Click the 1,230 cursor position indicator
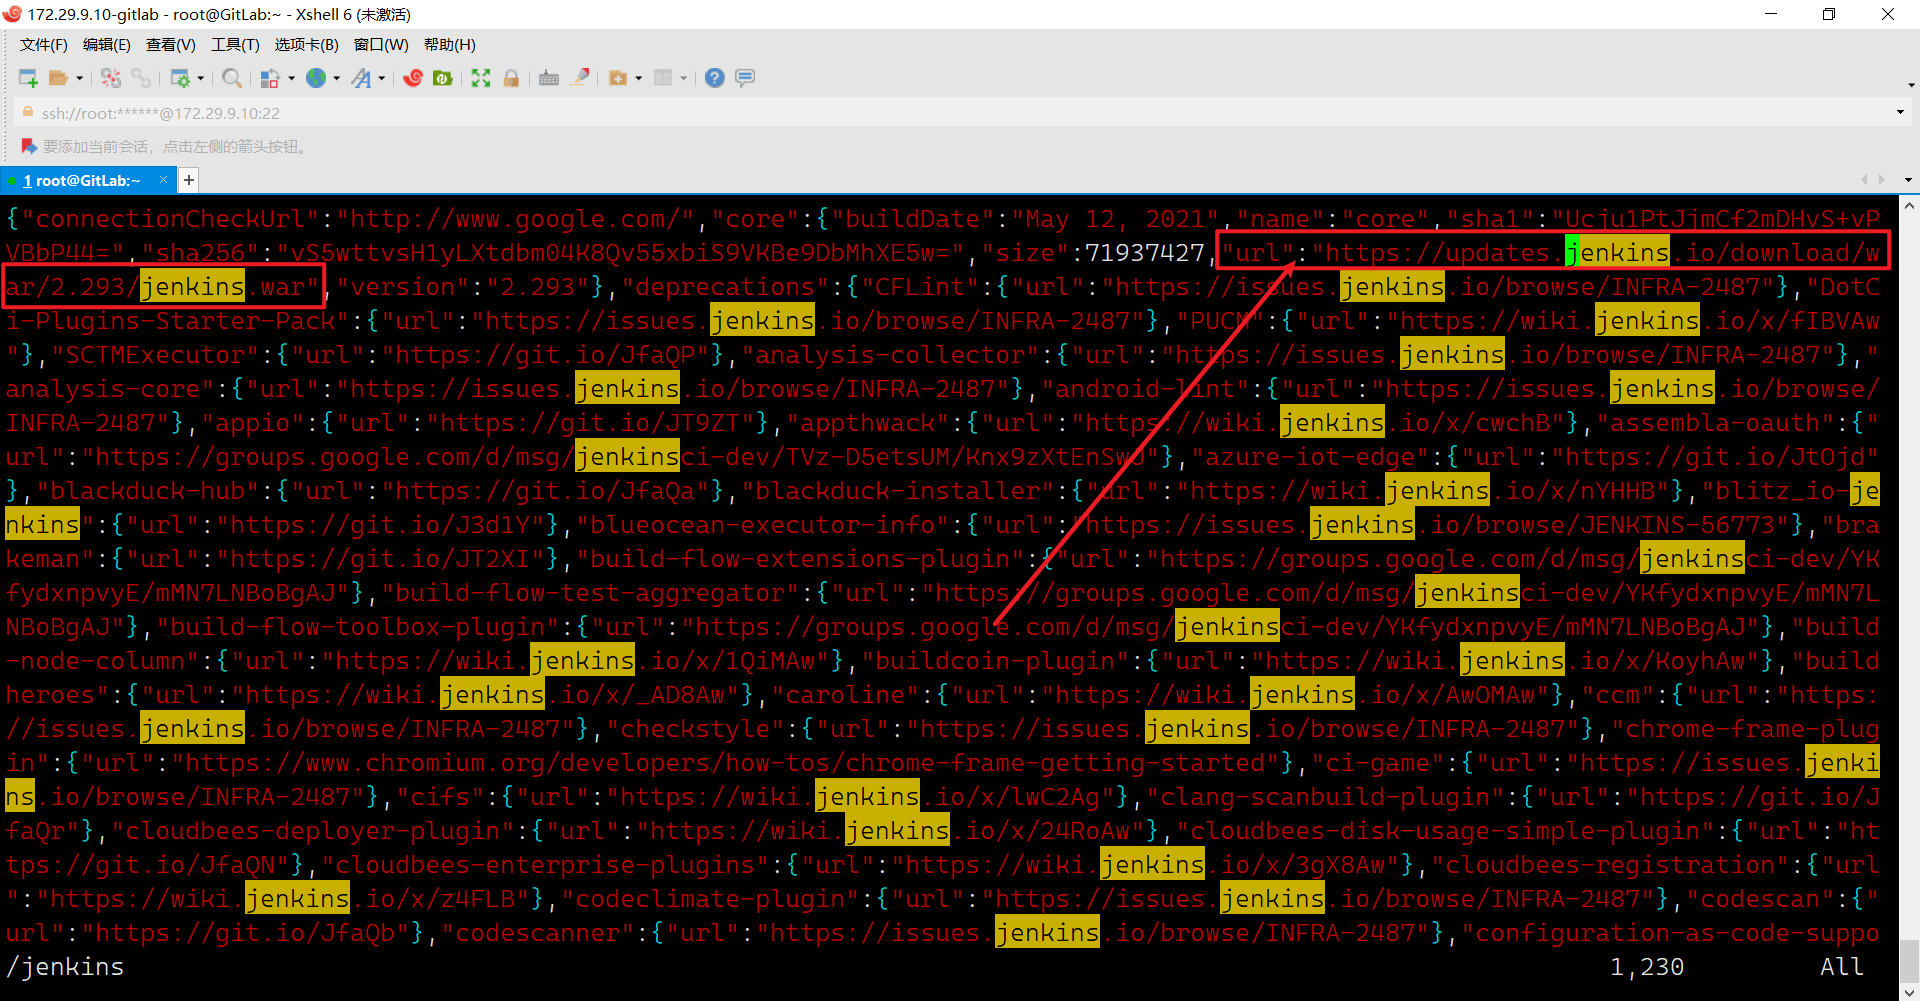The height and width of the screenshot is (1001, 1920). [x=1647, y=967]
